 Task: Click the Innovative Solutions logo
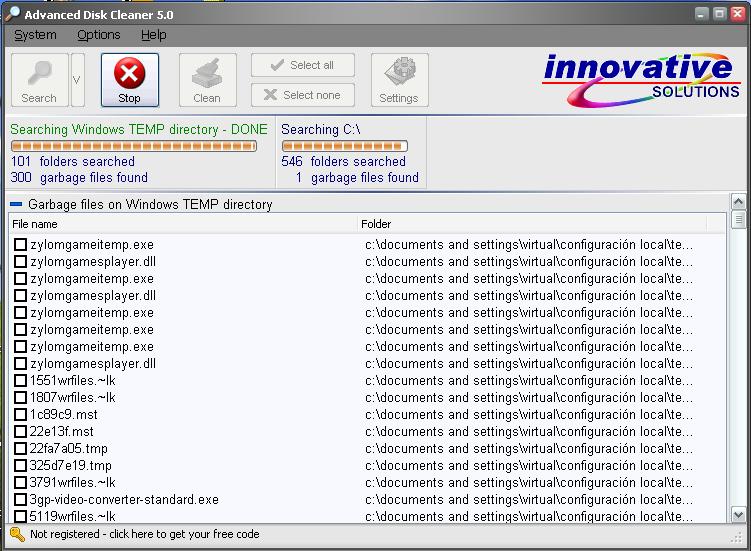point(641,80)
